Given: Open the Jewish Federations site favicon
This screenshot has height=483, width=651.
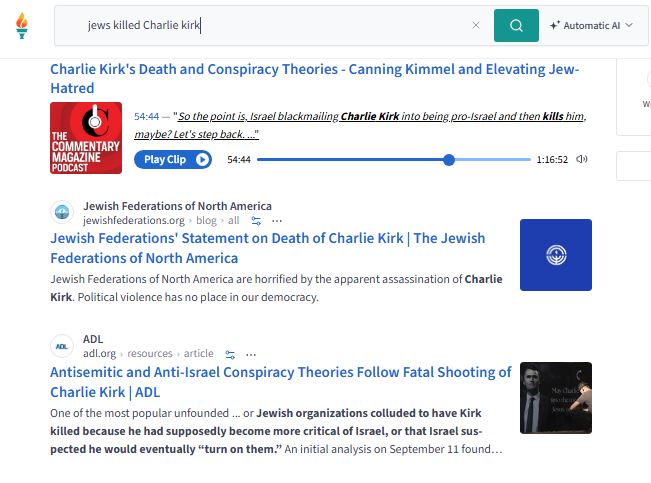Looking at the screenshot, I should click(62, 212).
